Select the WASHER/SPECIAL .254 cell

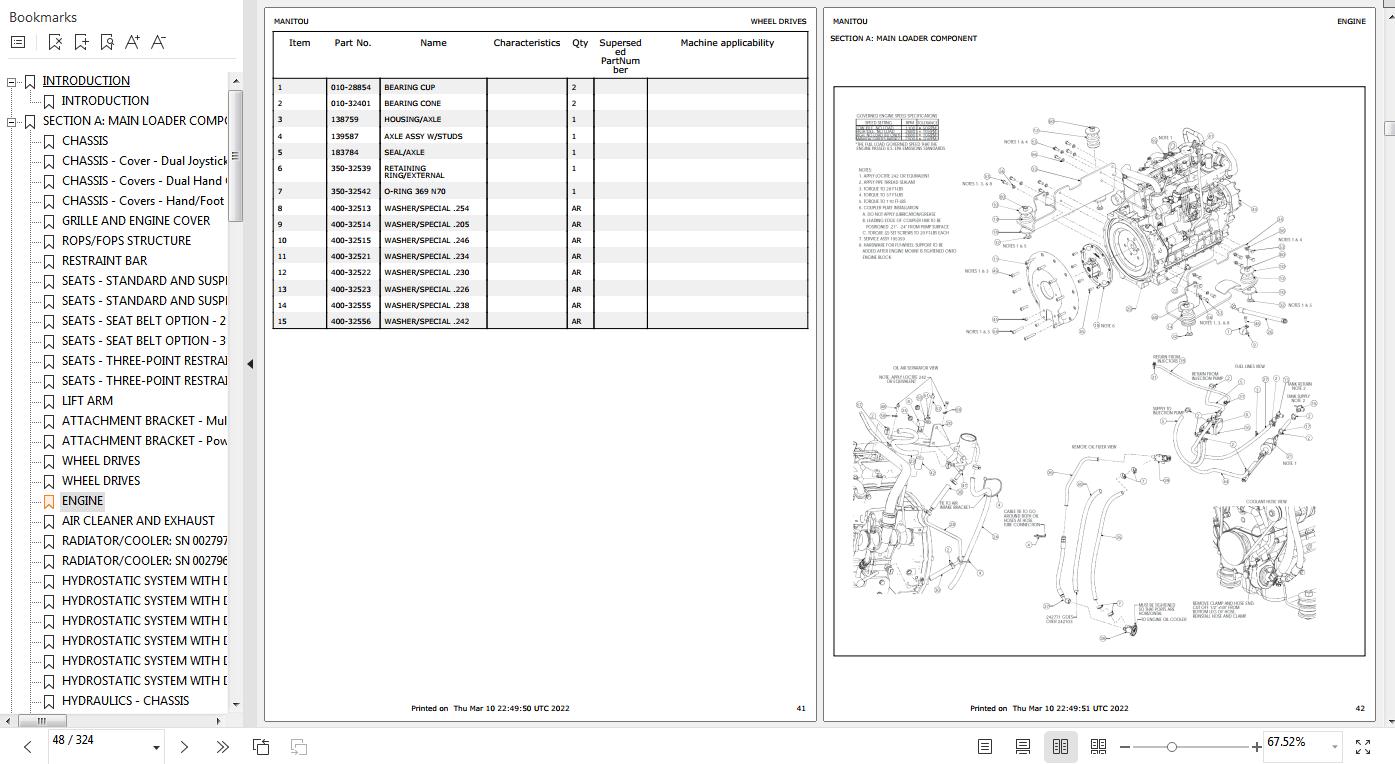point(427,208)
